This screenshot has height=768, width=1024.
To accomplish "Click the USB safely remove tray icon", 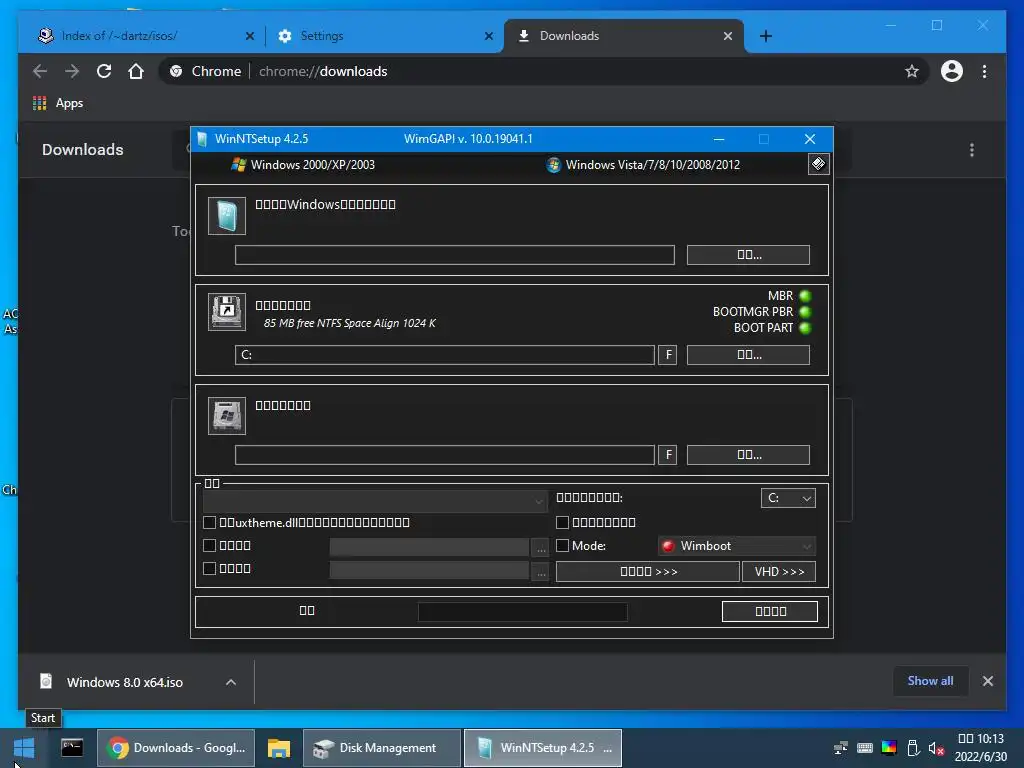I will coord(913,748).
